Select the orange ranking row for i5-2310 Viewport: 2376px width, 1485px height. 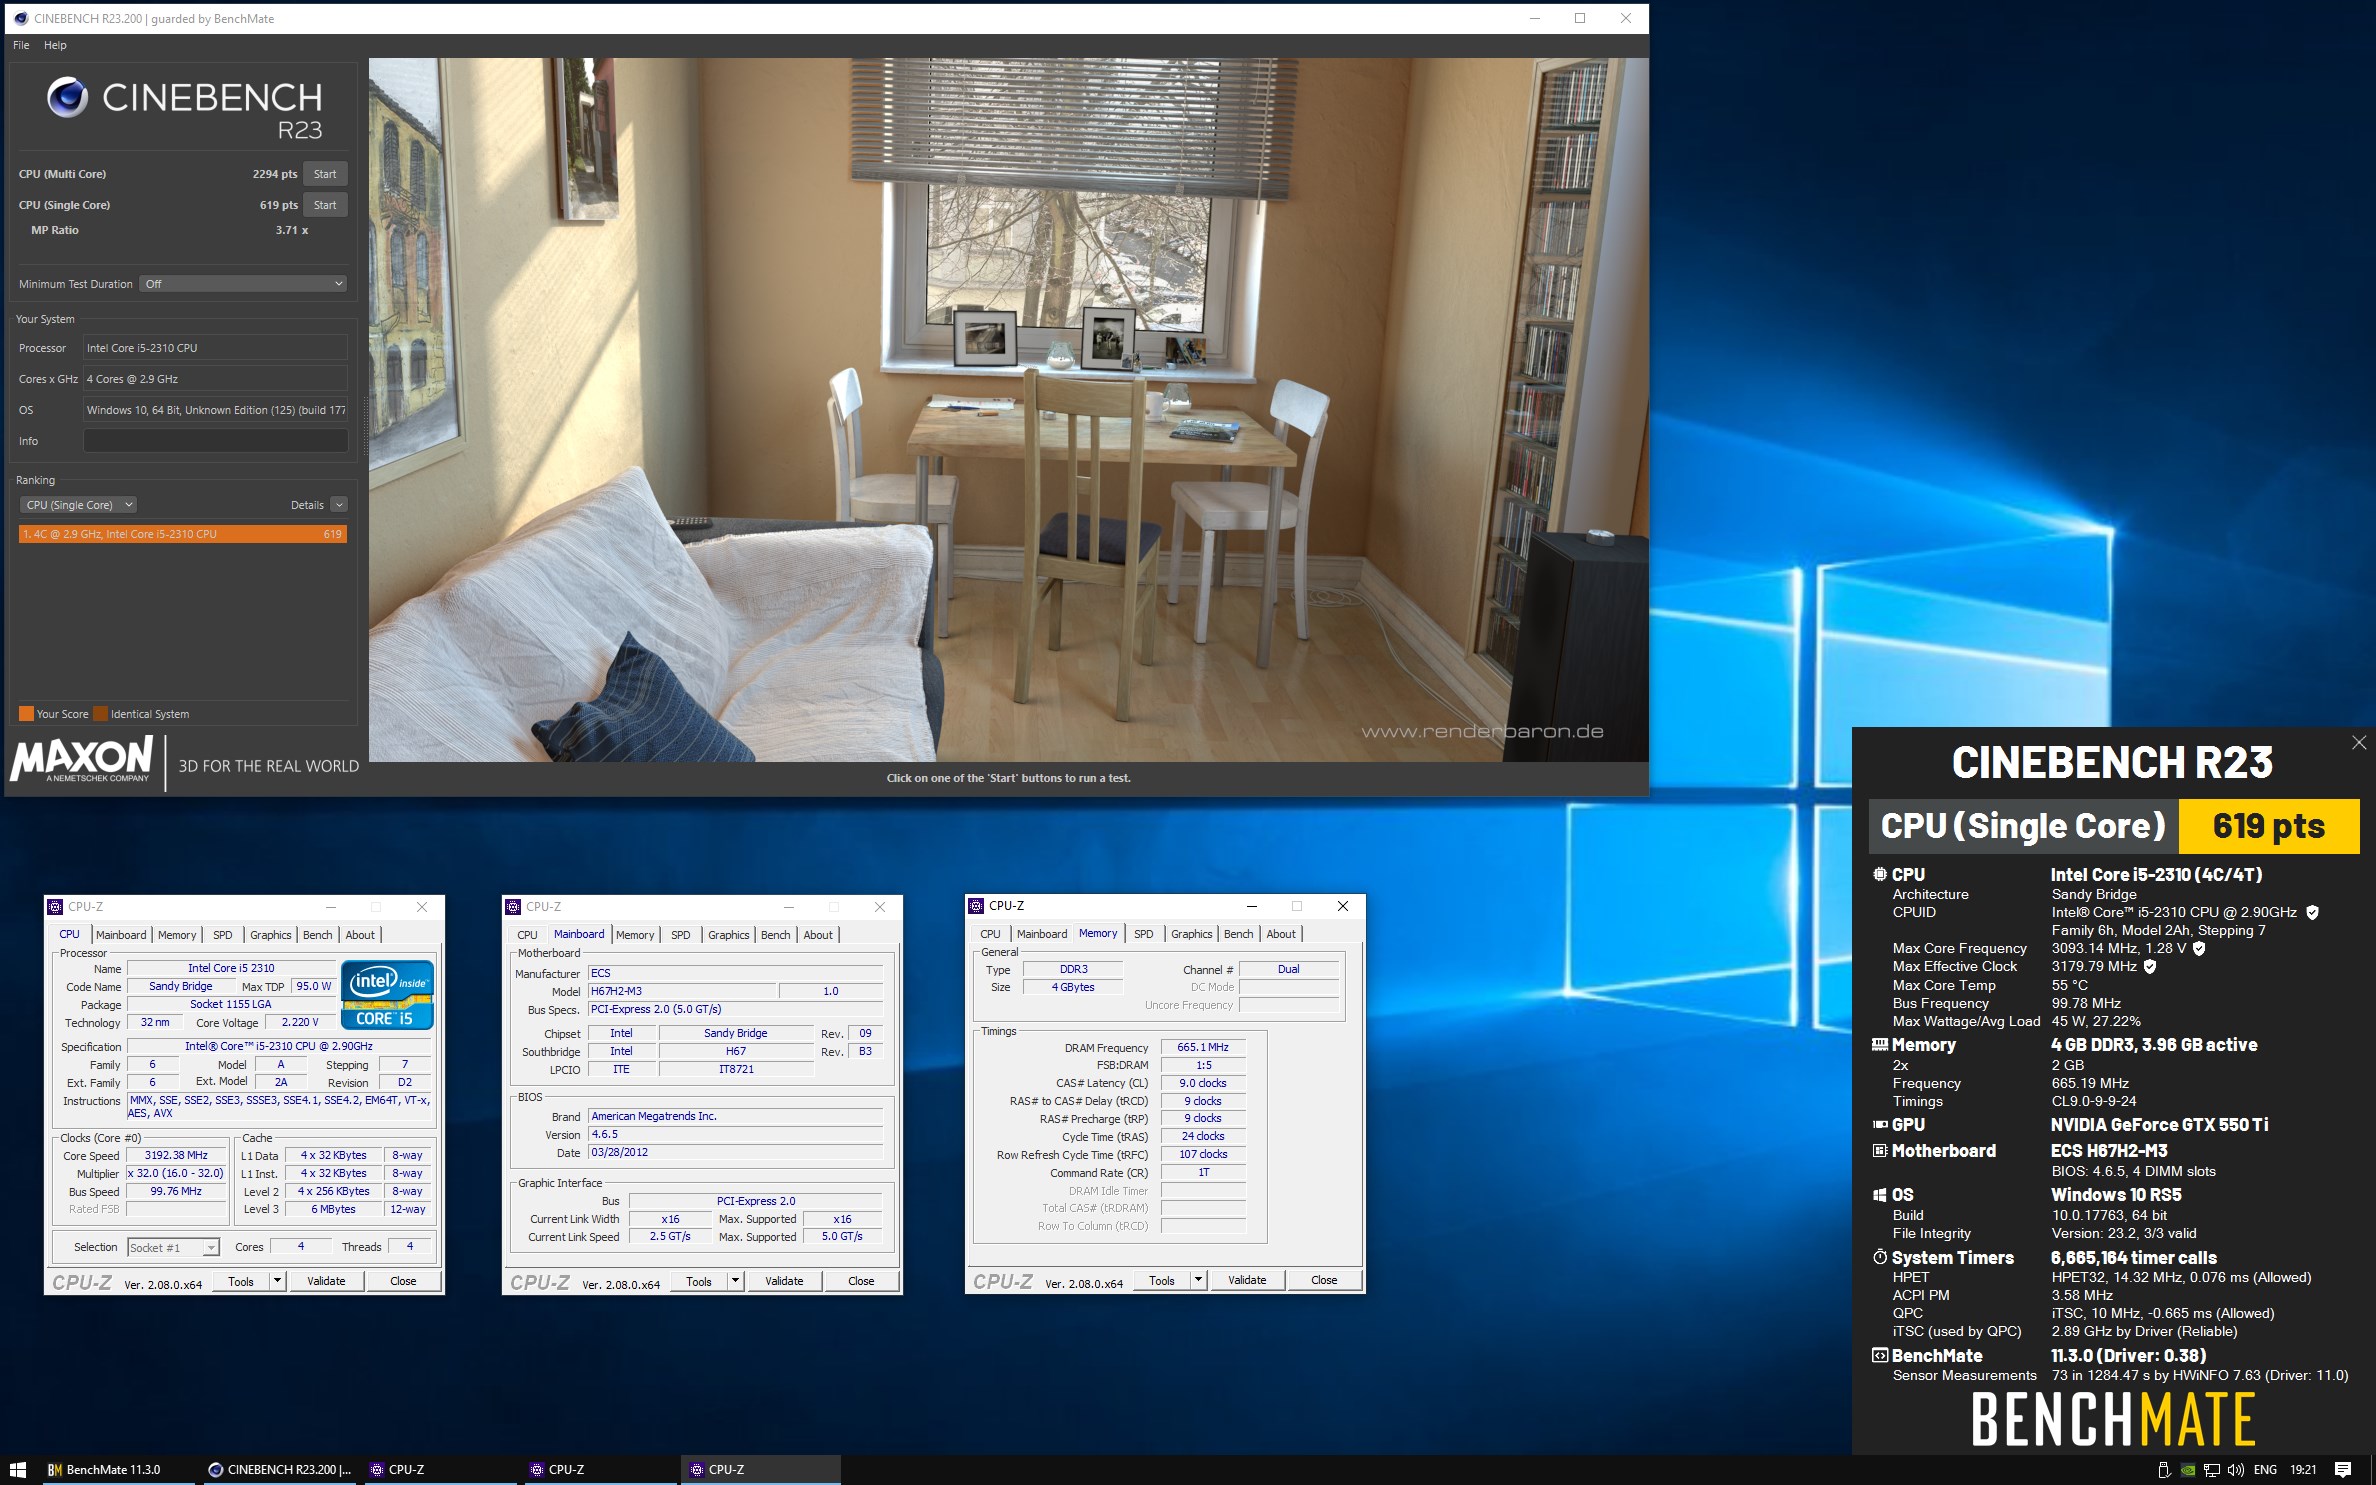[182, 534]
